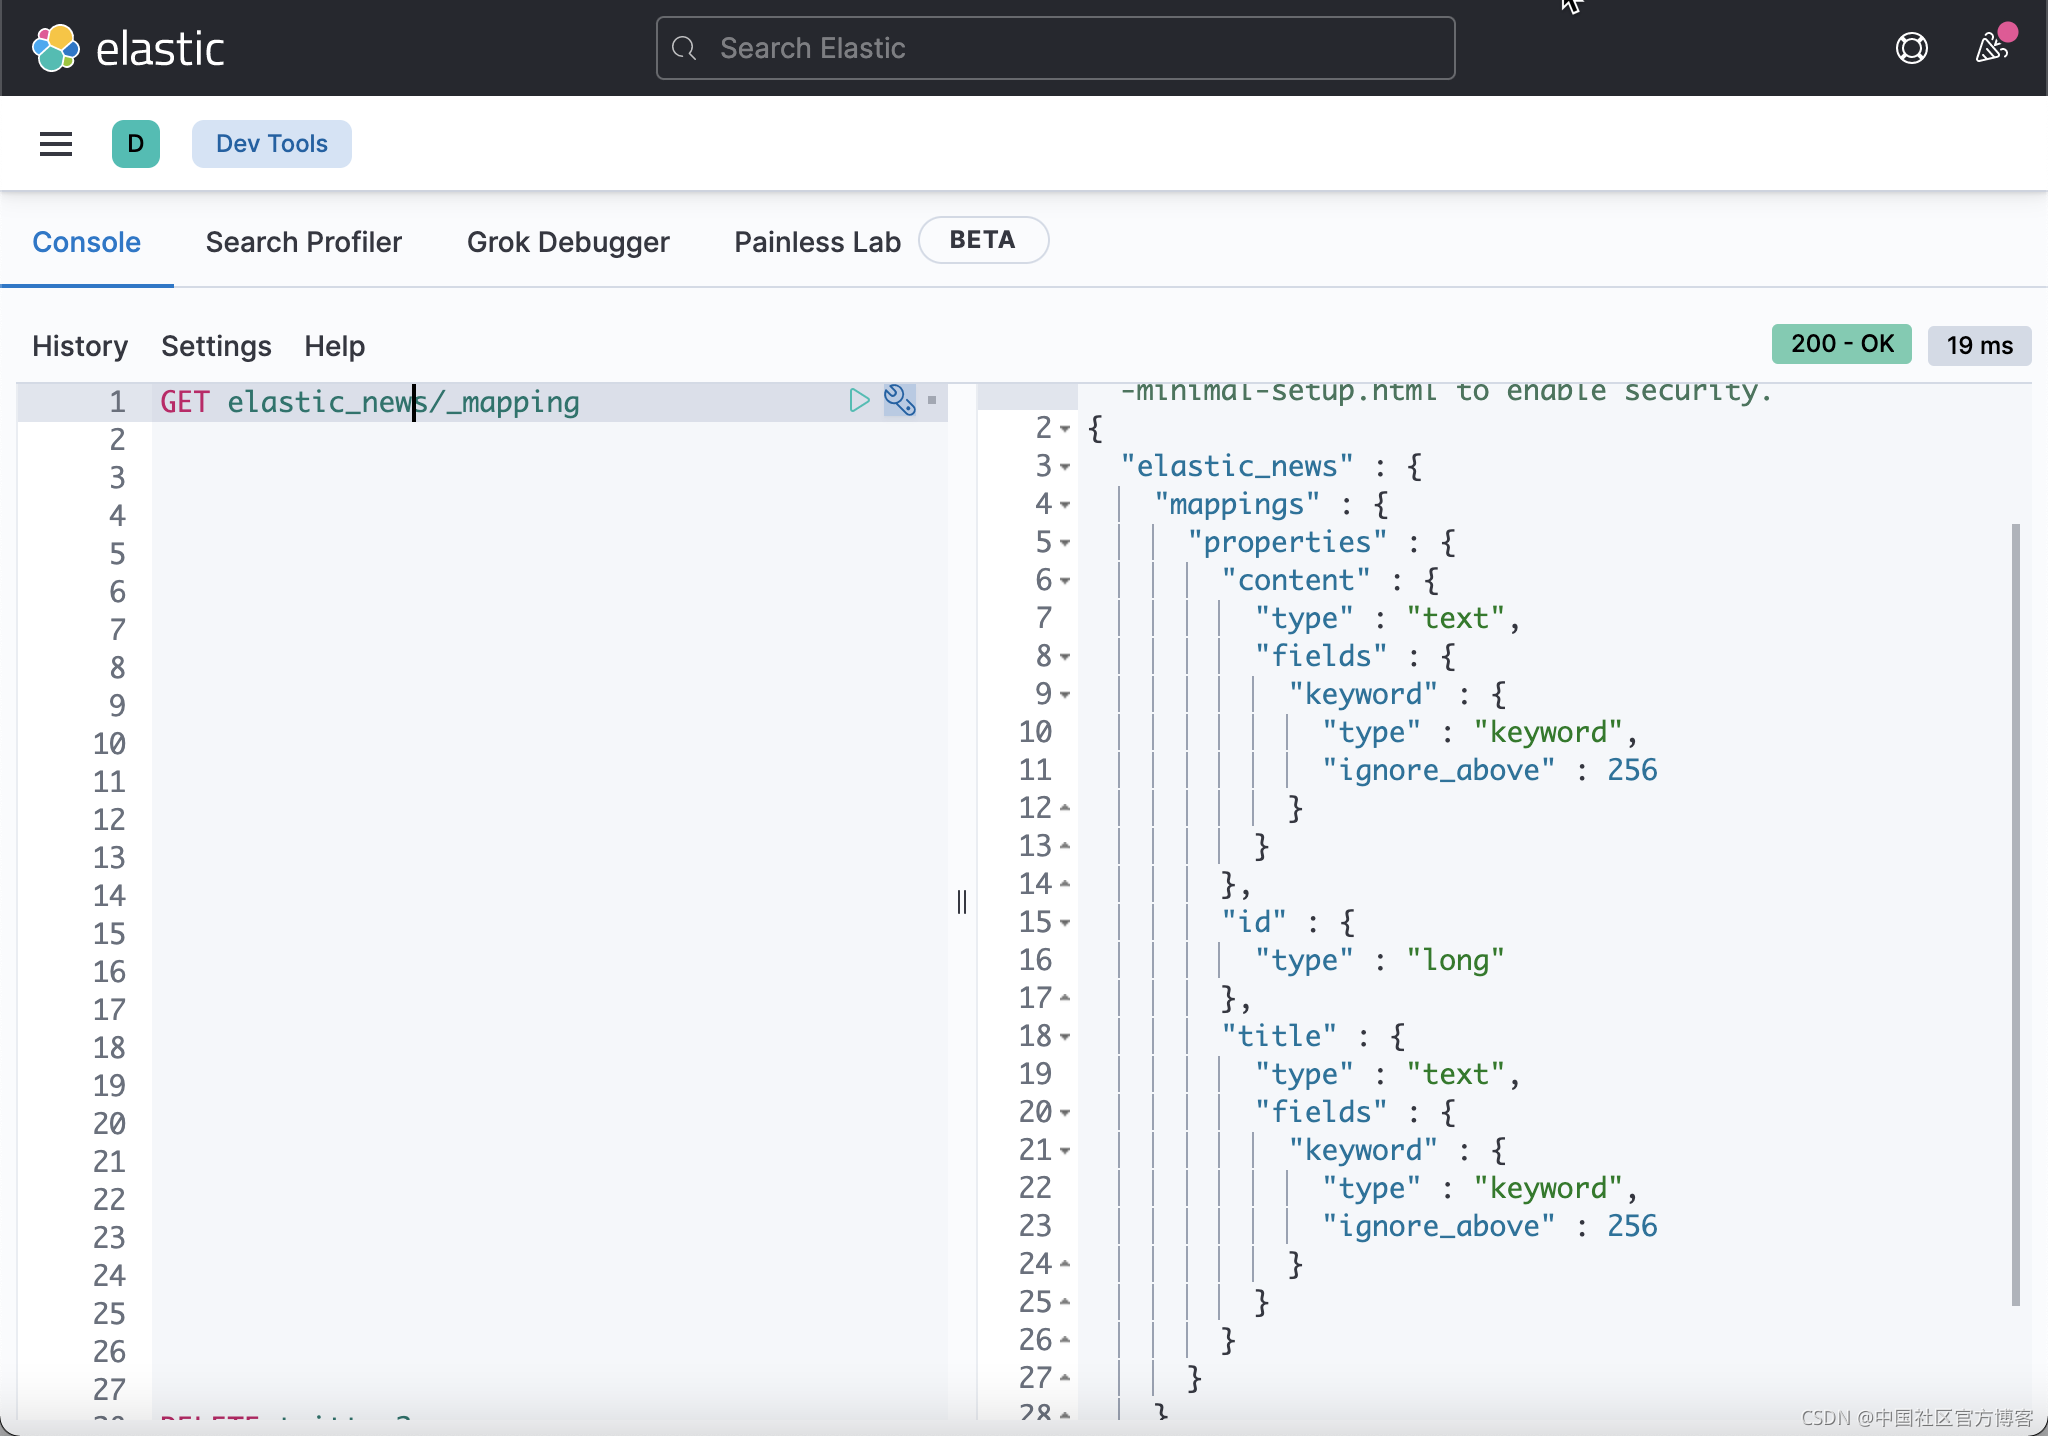Open the help lifebuoy icon menu

point(1911,48)
